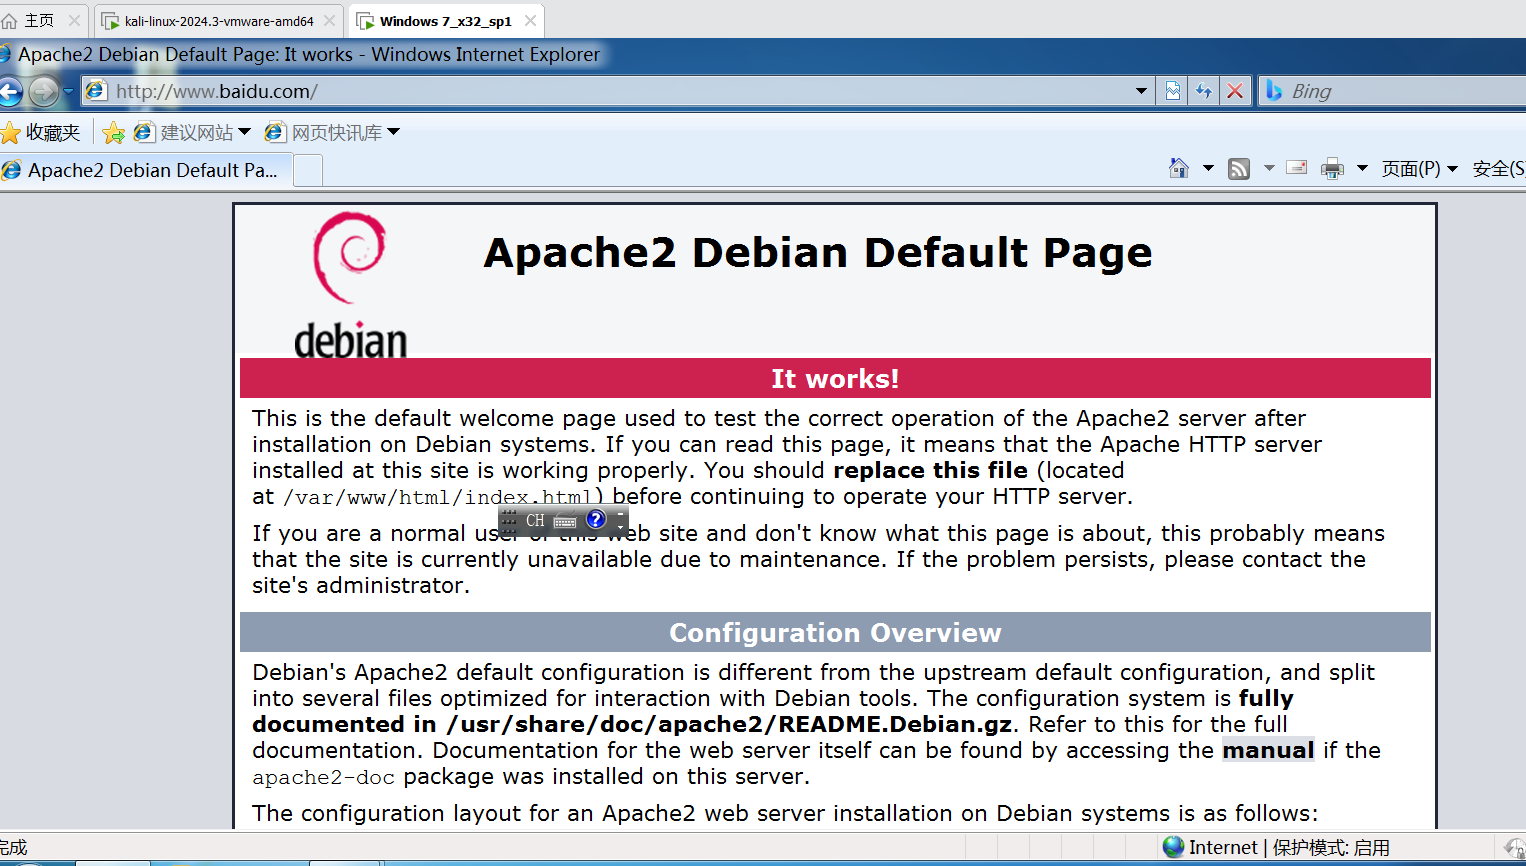
Task: Follow the "manual" documentation link
Action: (1268, 750)
